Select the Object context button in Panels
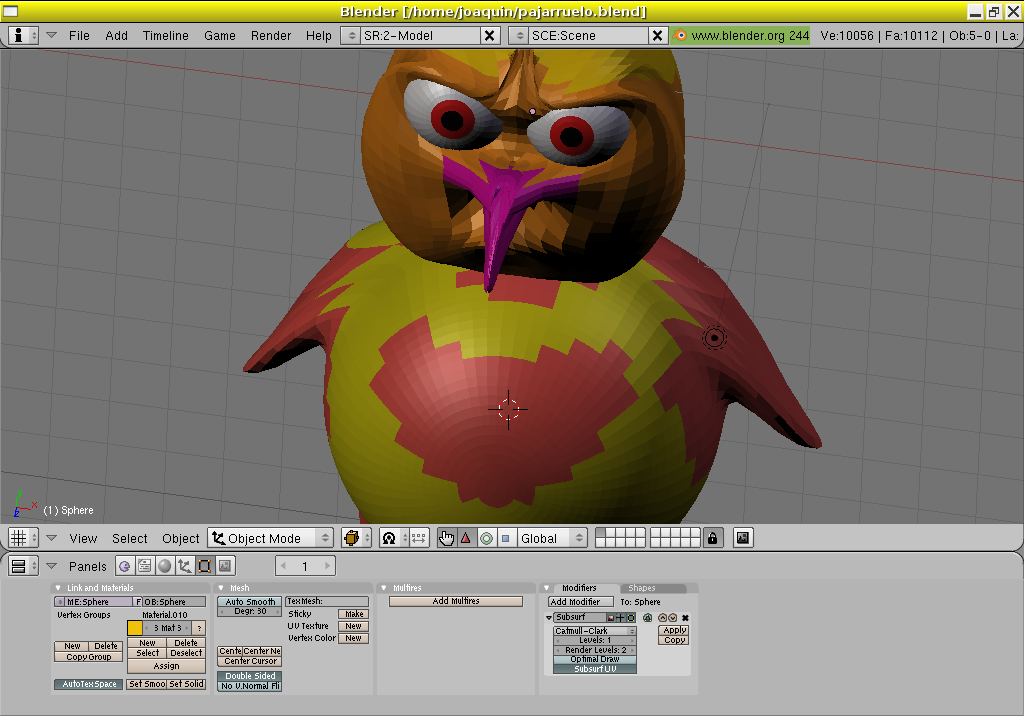The height and width of the screenshot is (716, 1024). coord(185,566)
